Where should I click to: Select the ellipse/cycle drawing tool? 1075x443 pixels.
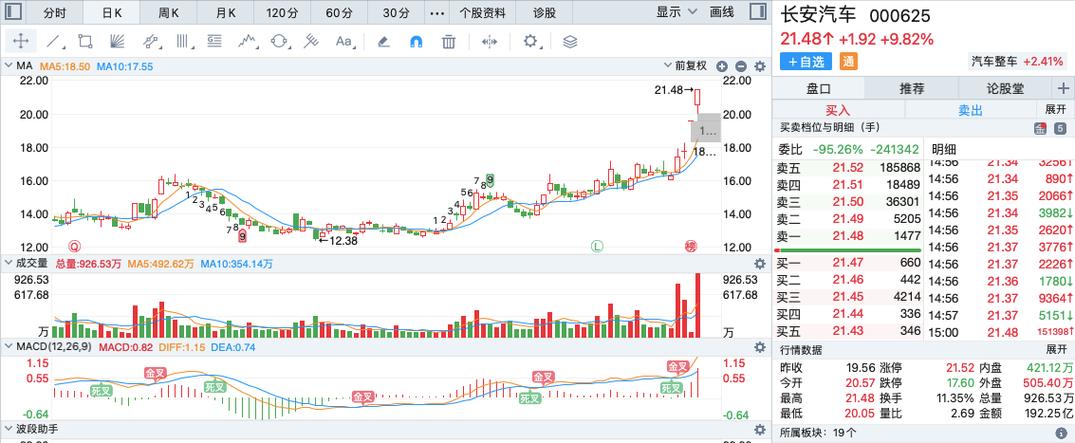(279, 41)
